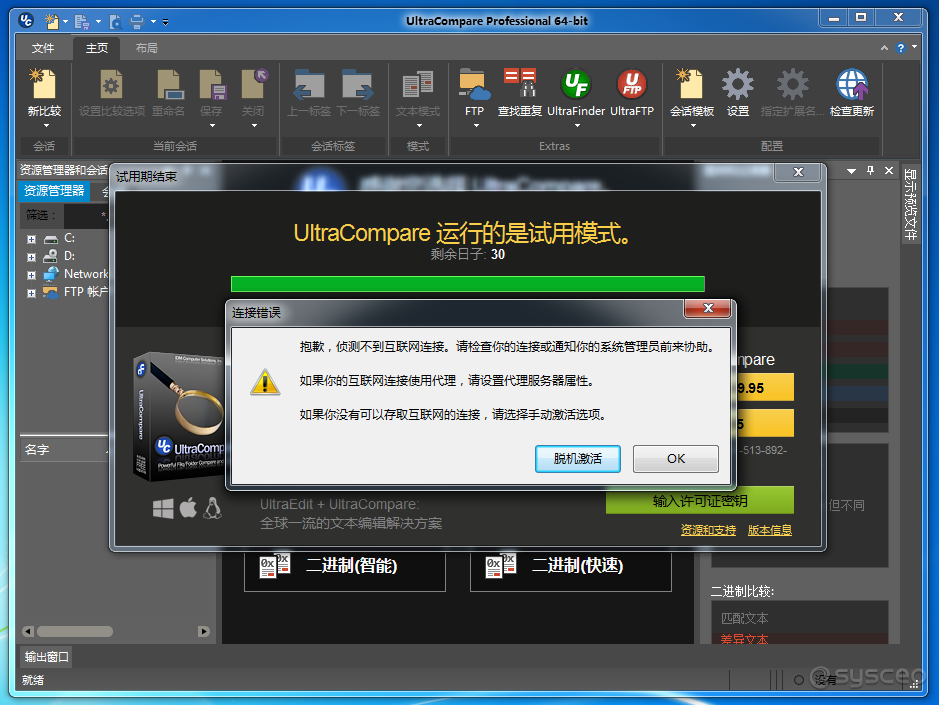Click 输入许可证密钥 enter license key button

pos(699,500)
